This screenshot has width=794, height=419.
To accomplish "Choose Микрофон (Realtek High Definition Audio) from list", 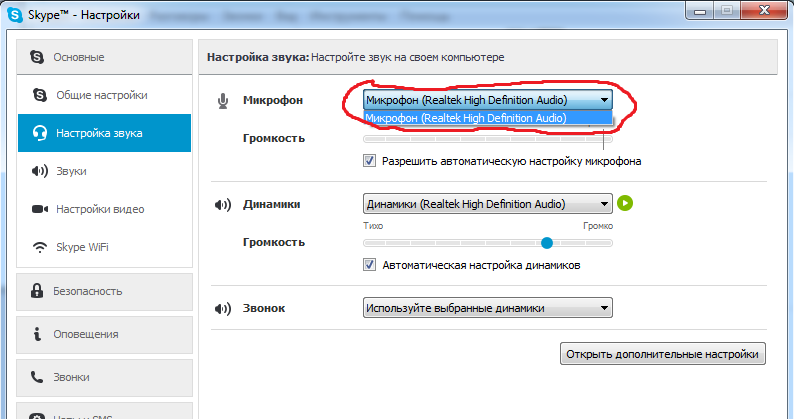I will (488, 118).
